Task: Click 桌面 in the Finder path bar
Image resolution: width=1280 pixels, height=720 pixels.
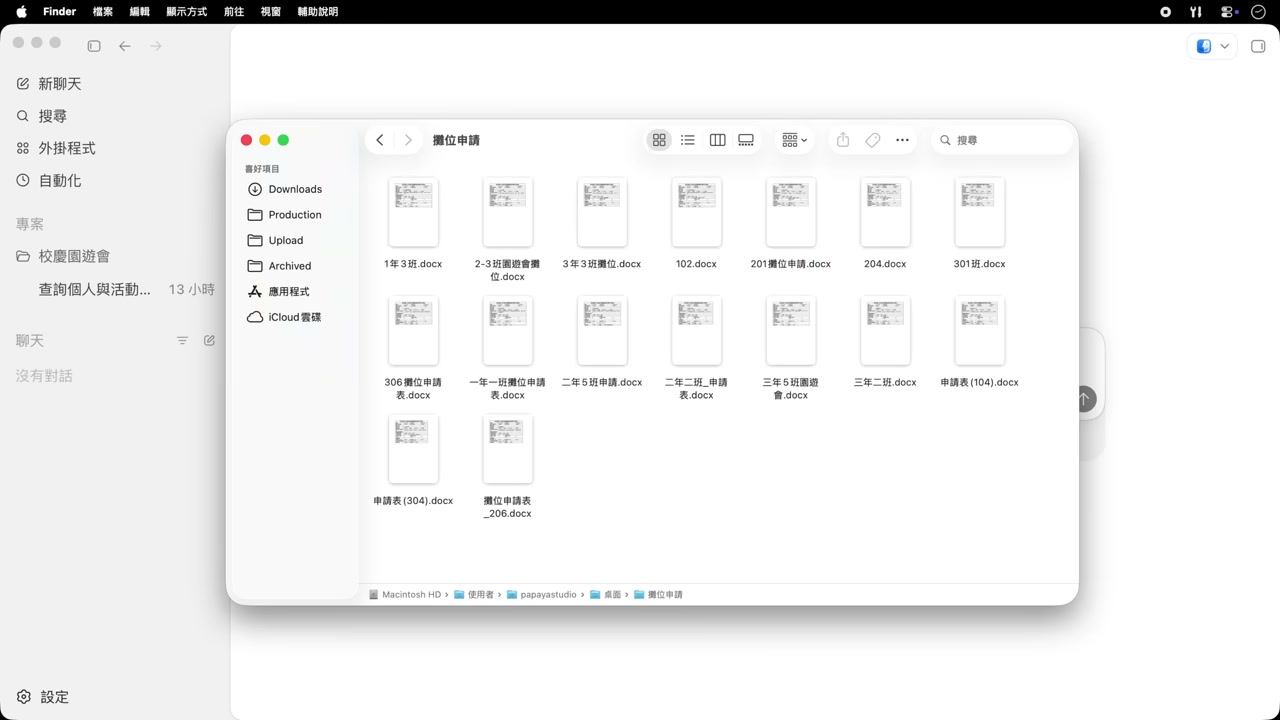Action: pos(605,594)
